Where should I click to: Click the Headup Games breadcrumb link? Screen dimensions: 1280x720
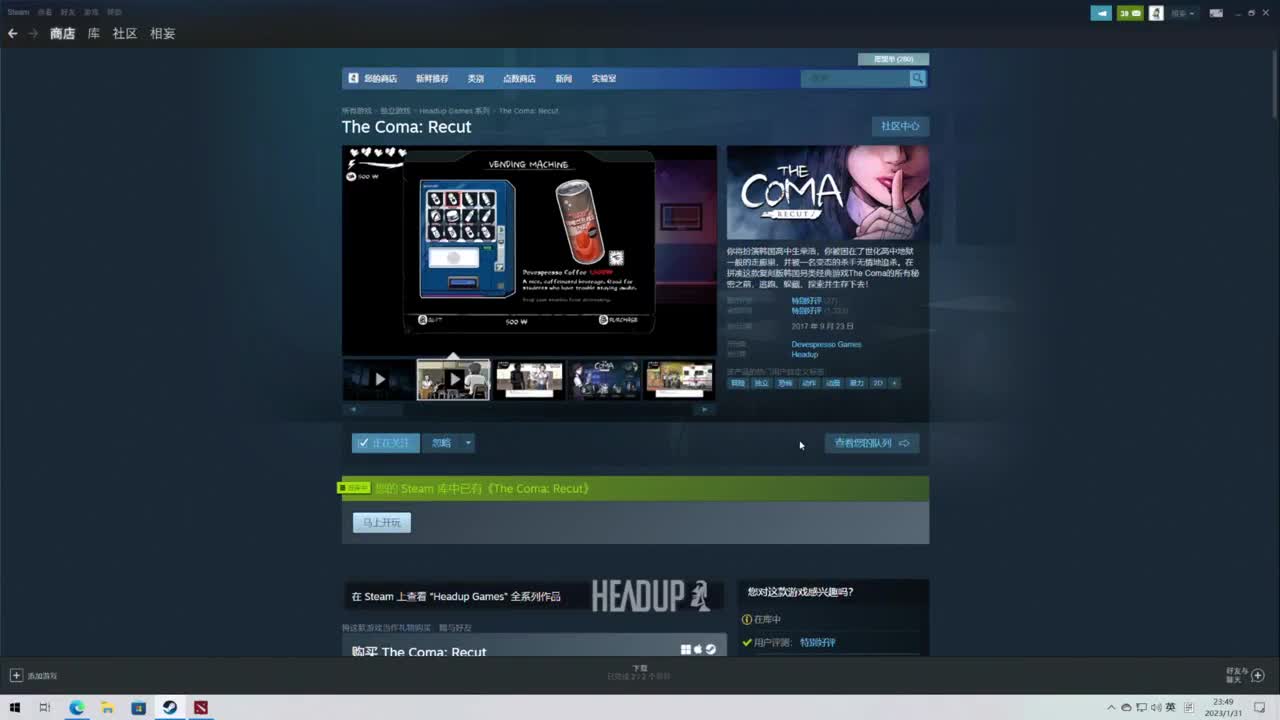point(454,111)
